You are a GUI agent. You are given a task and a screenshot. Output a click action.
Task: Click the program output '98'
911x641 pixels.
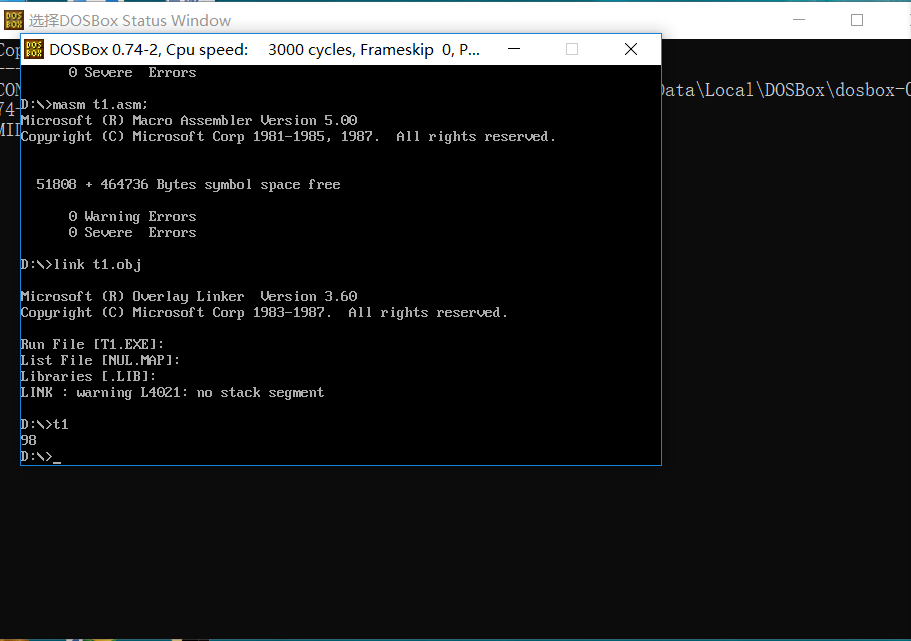click(x=28, y=441)
